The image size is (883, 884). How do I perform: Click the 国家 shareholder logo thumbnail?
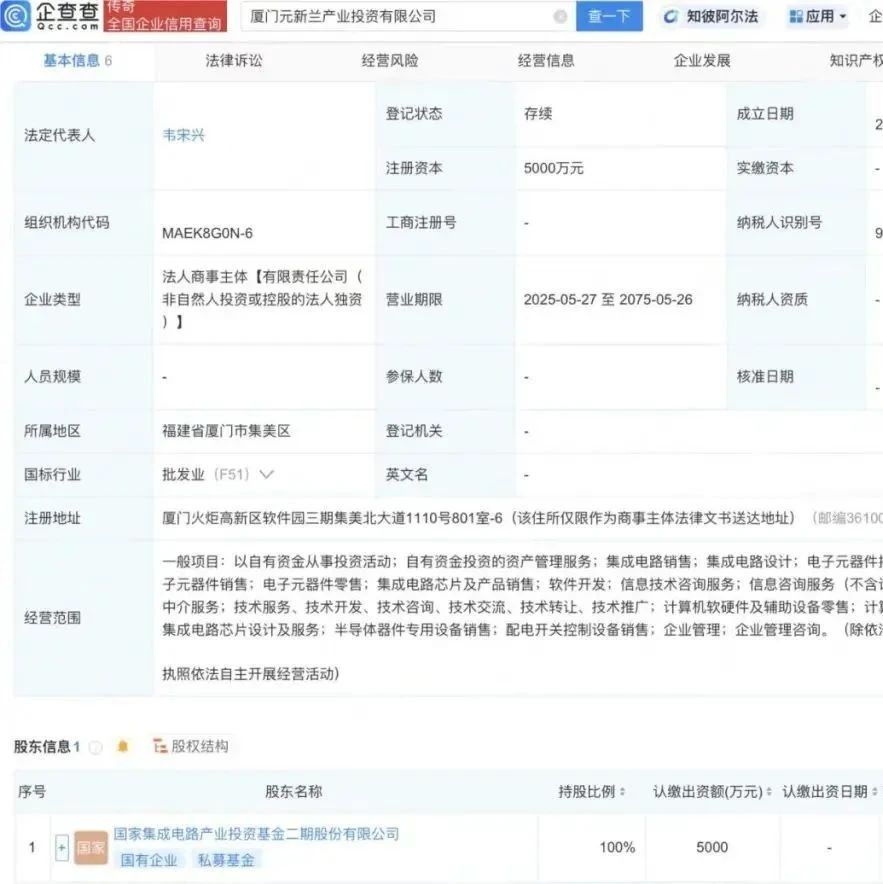coord(91,847)
